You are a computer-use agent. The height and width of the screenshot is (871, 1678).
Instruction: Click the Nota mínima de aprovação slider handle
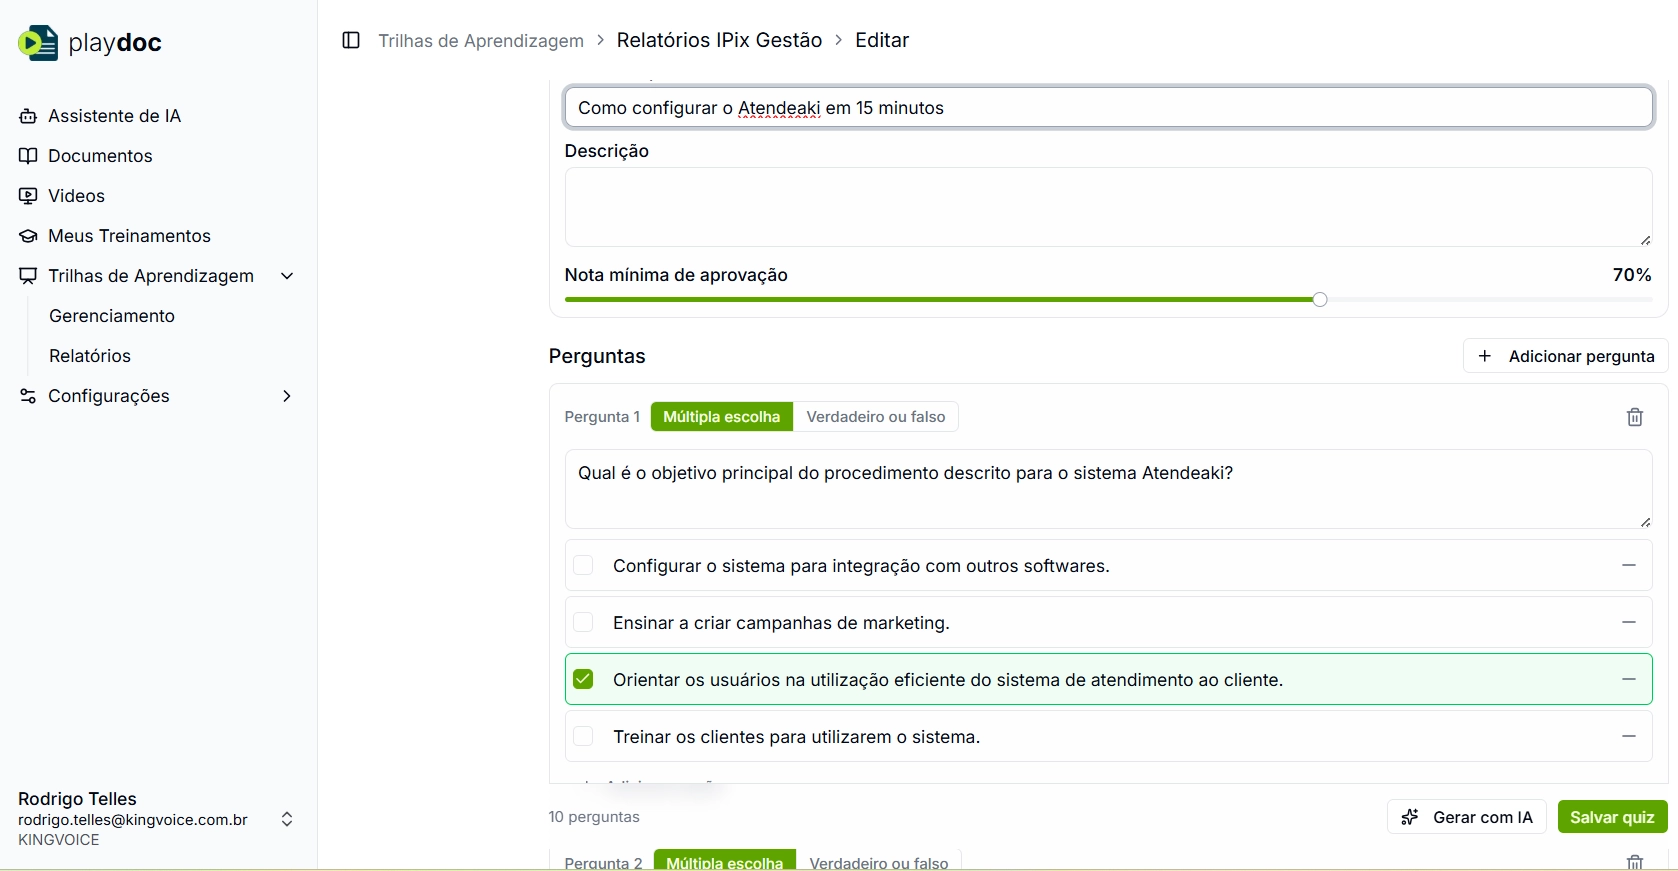[x=1320, y=299]
